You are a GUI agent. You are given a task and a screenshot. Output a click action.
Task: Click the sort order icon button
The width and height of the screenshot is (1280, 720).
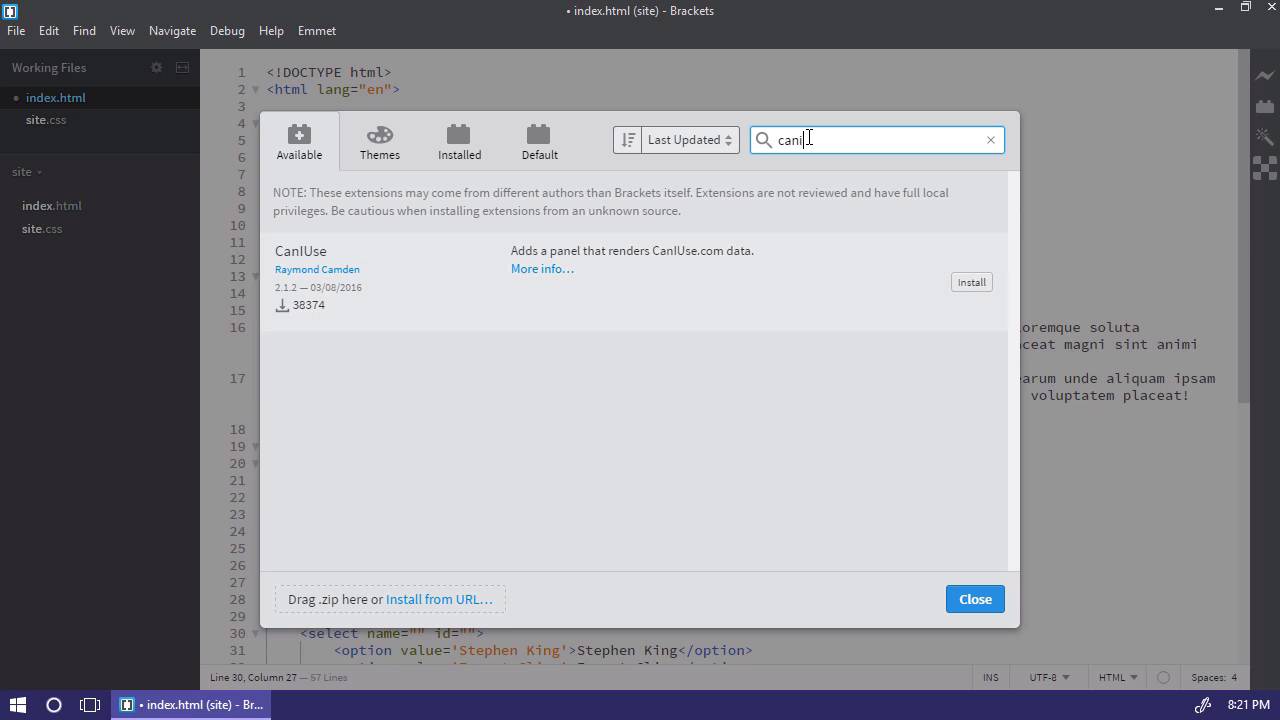click(x=627, y=140)
